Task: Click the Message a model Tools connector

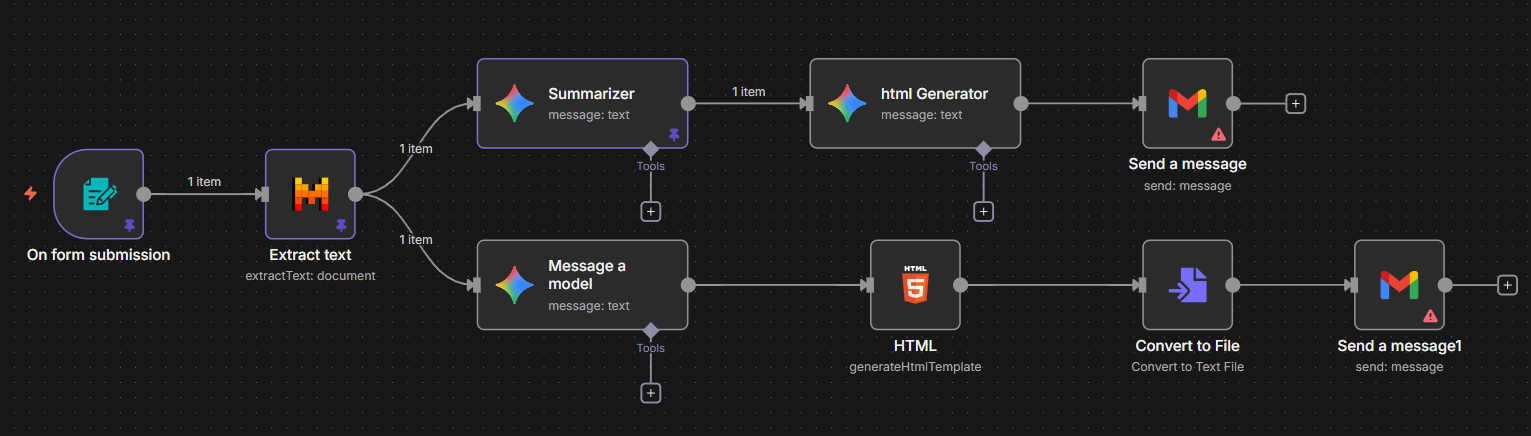Action: click(650, 330)
